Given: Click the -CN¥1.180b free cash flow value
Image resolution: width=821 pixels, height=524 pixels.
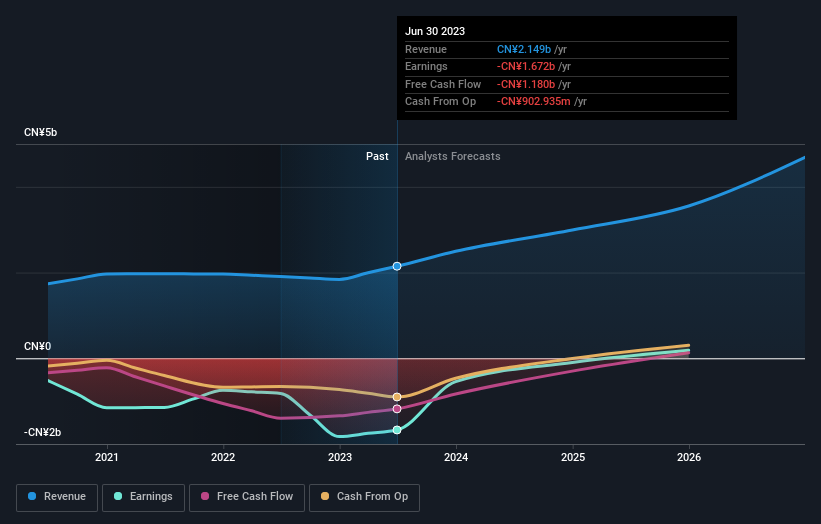Looking at the screenshot, I should tap(526, 84).
